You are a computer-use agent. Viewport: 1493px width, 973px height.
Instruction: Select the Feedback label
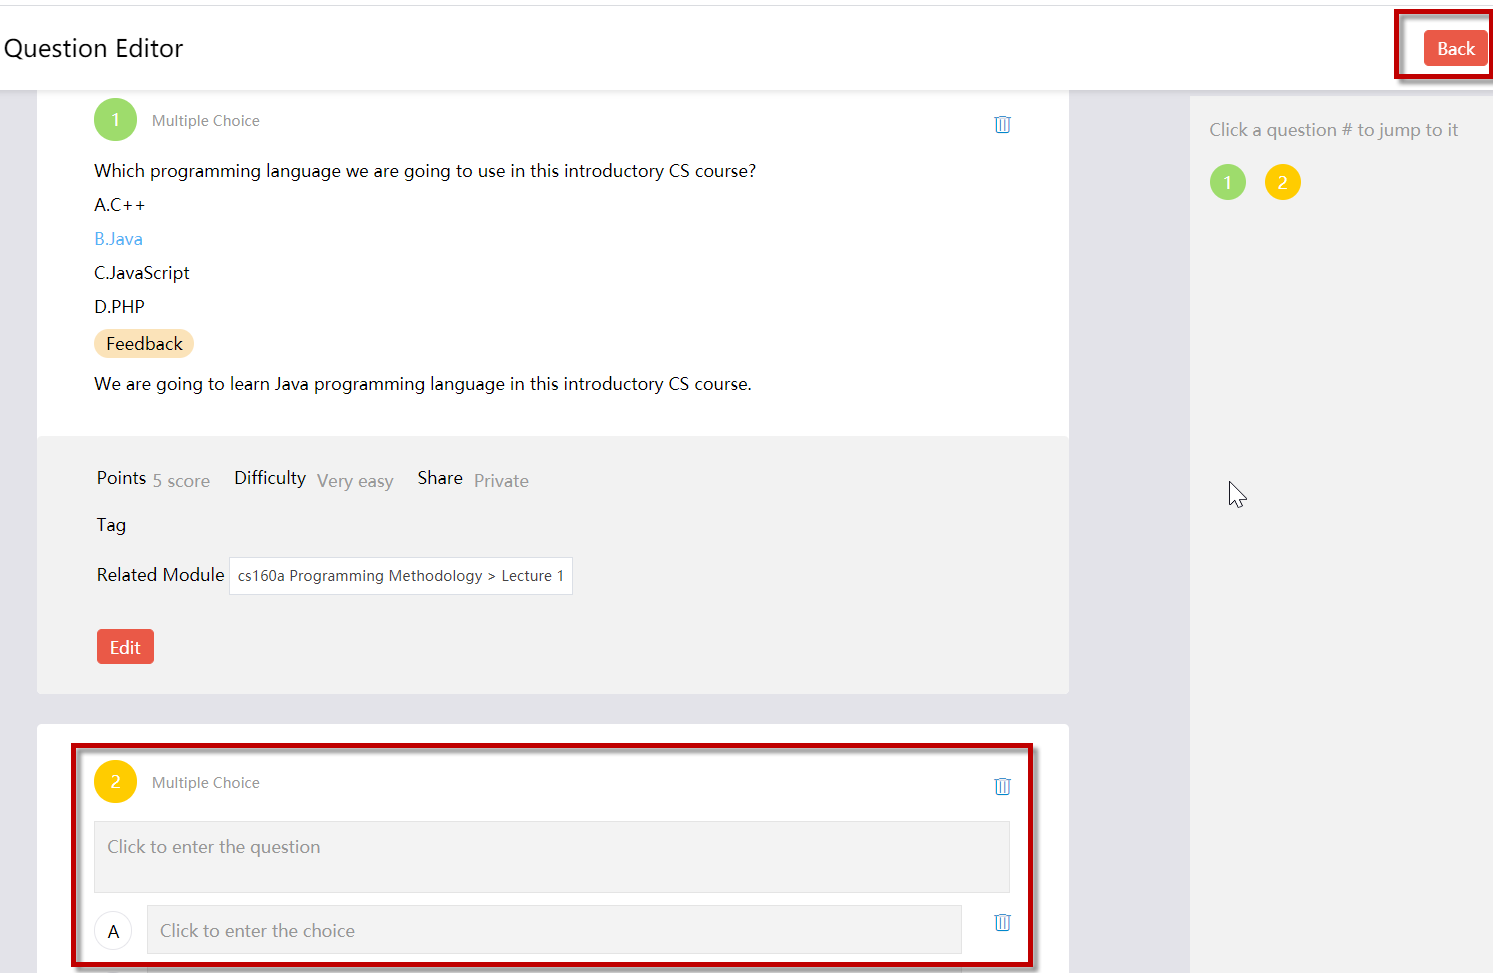(144, 344)
